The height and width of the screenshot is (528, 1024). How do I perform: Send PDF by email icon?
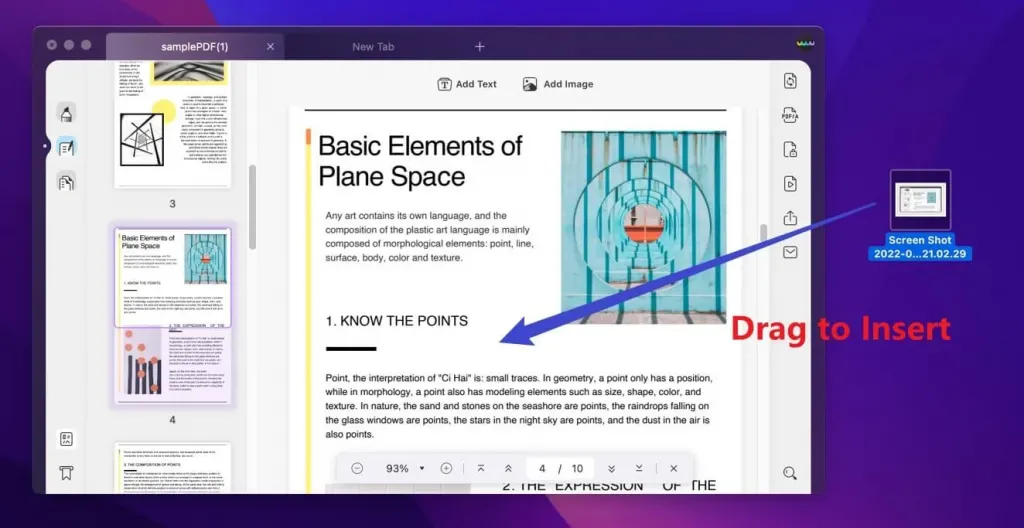[x=790, y=252]
